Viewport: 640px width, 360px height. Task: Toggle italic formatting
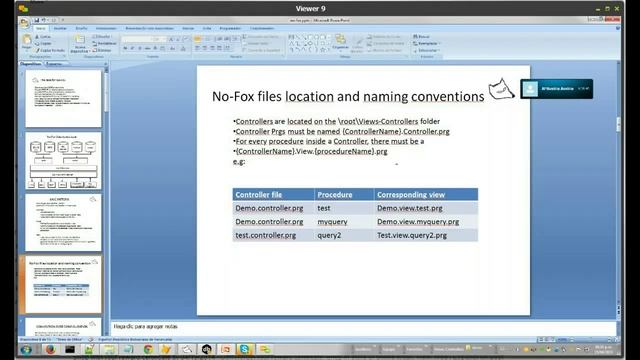132,48
